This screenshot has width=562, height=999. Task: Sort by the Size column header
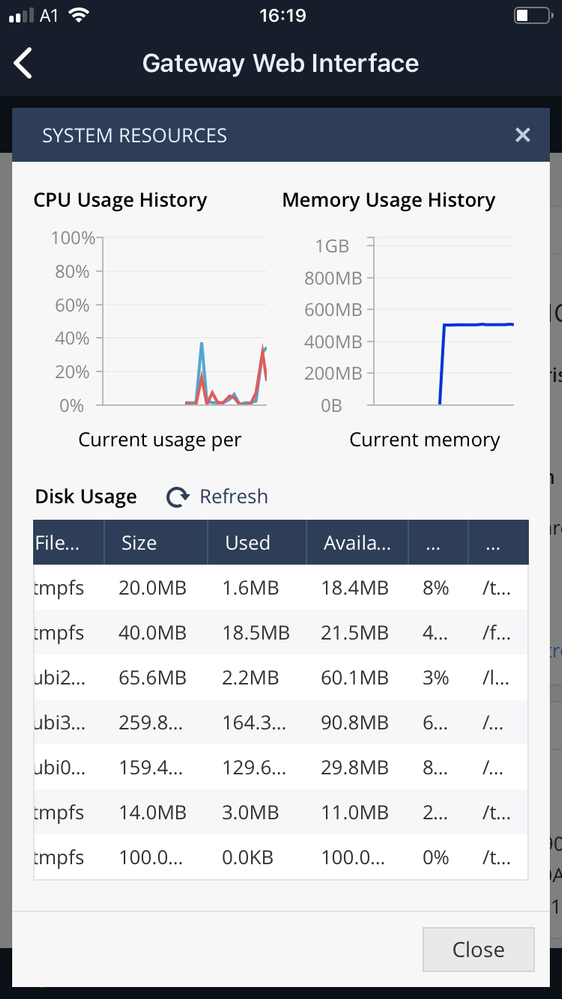(156, 542)
